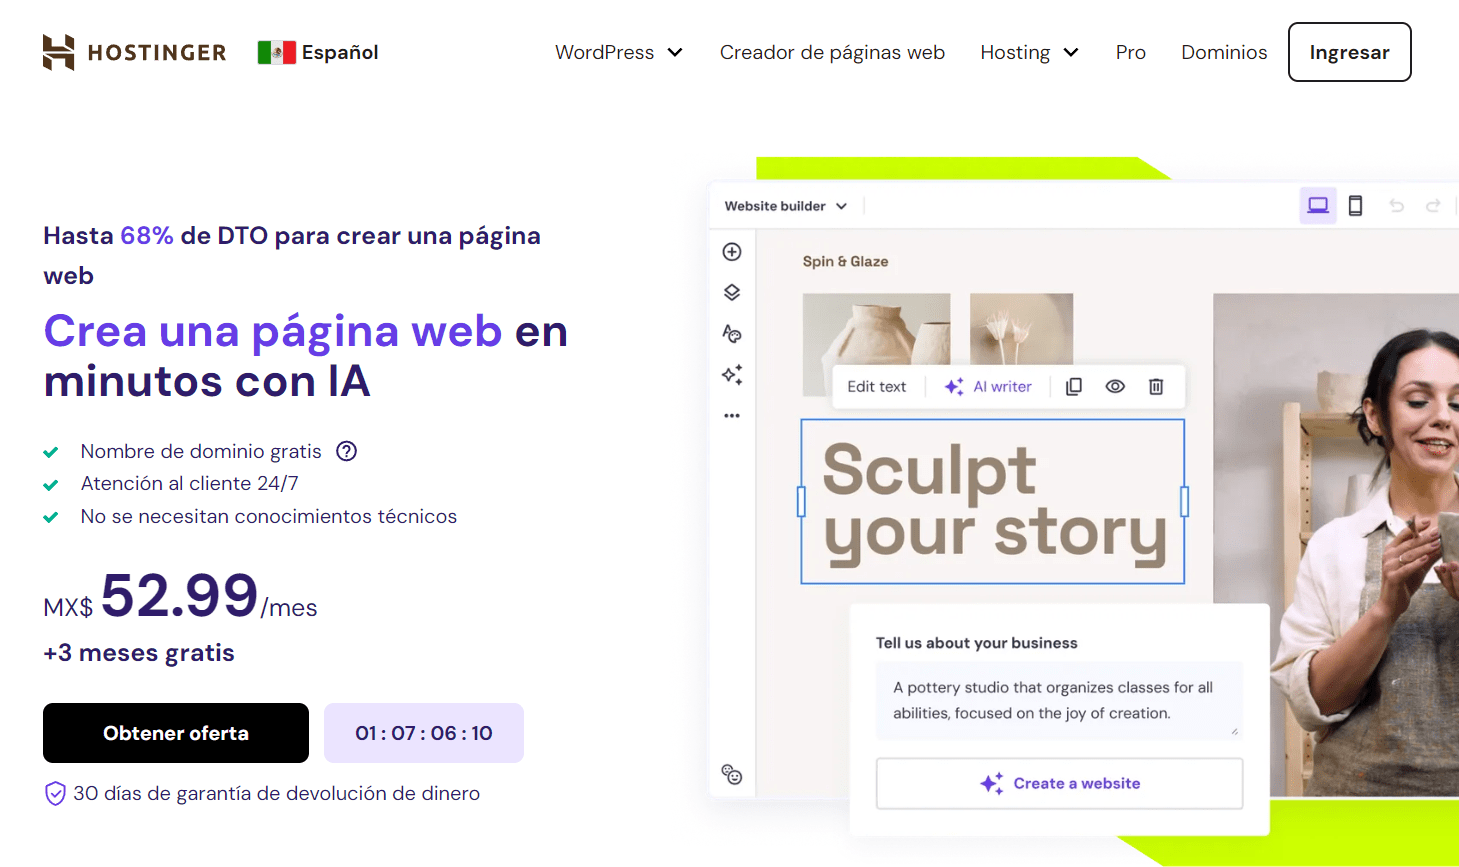The image size is (1459, 867).
Task: Click the 68% discount text
Action: point(147,236)
